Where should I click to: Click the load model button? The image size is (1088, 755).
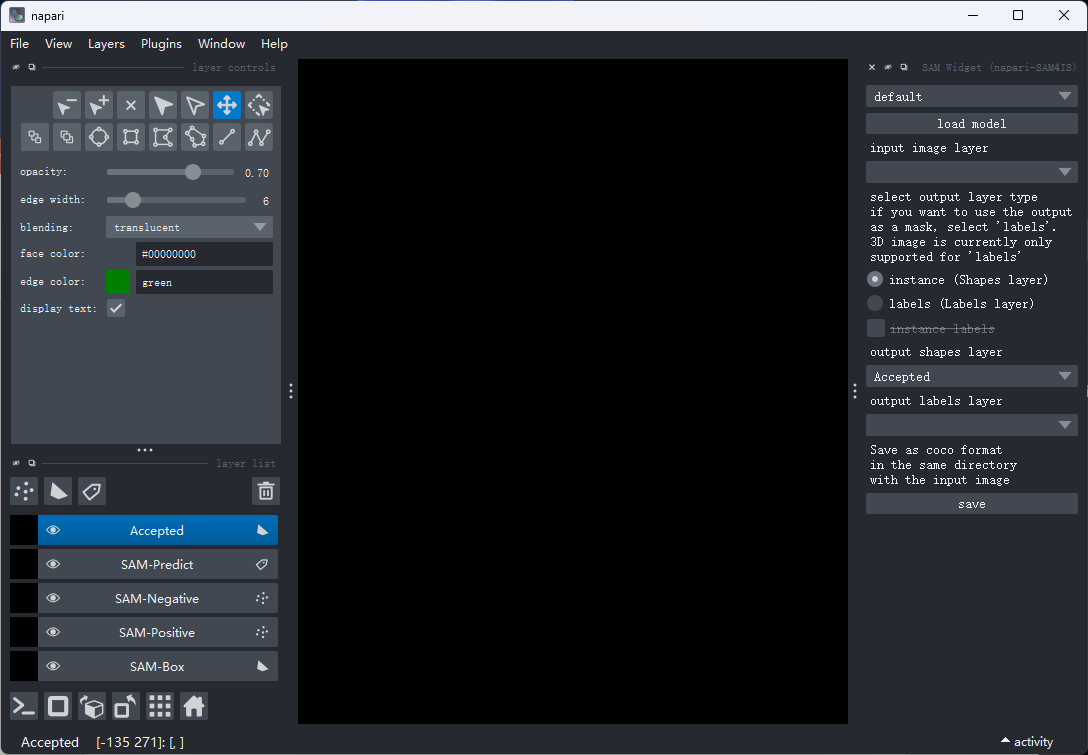click(971, 124)
